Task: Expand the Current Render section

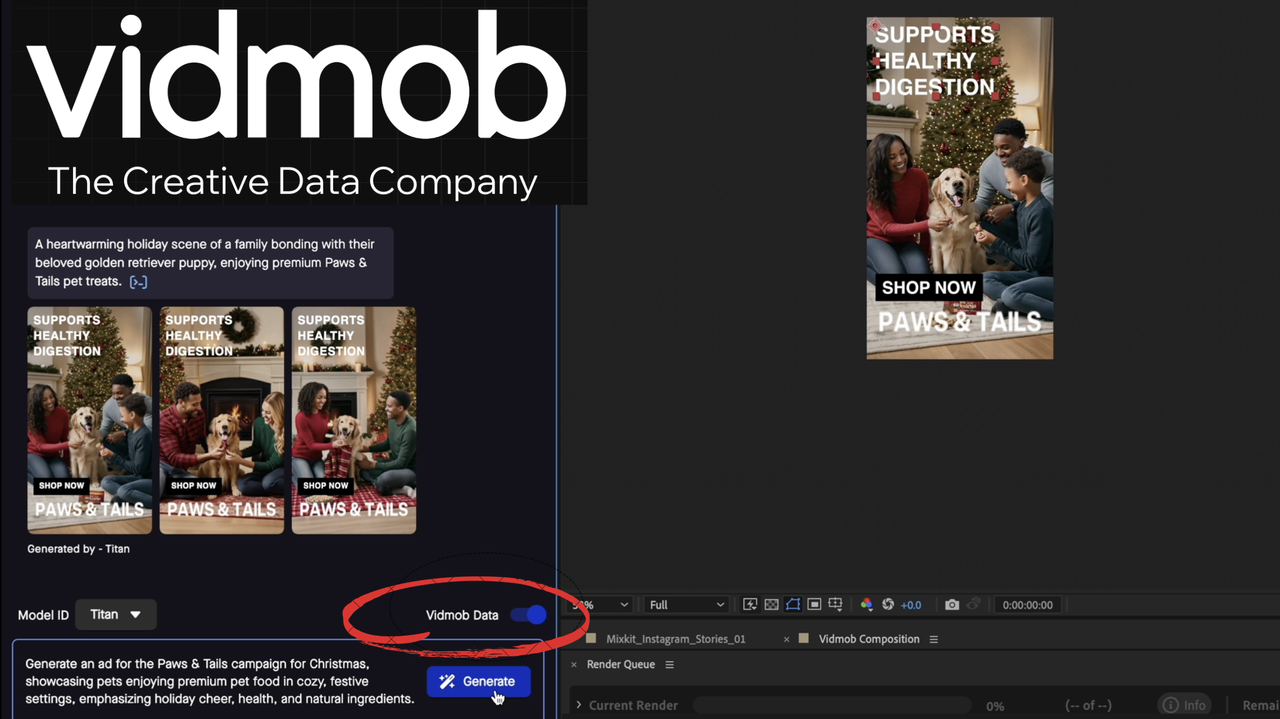Action: click(x=578, y=705)
